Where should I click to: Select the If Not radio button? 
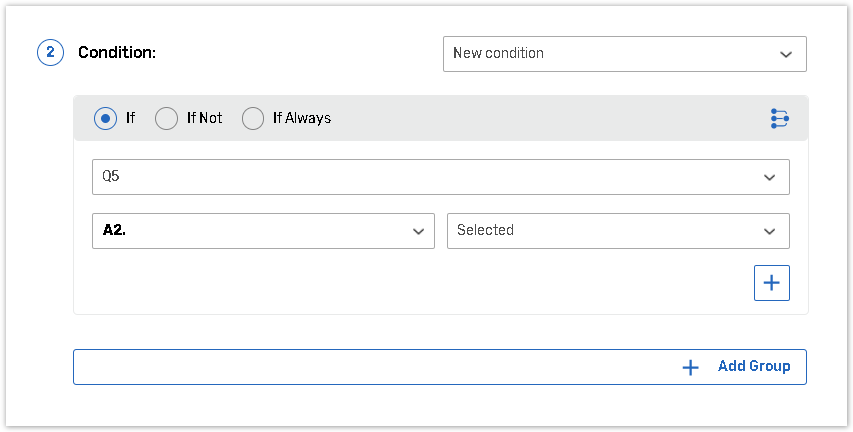tap(166, 118)
